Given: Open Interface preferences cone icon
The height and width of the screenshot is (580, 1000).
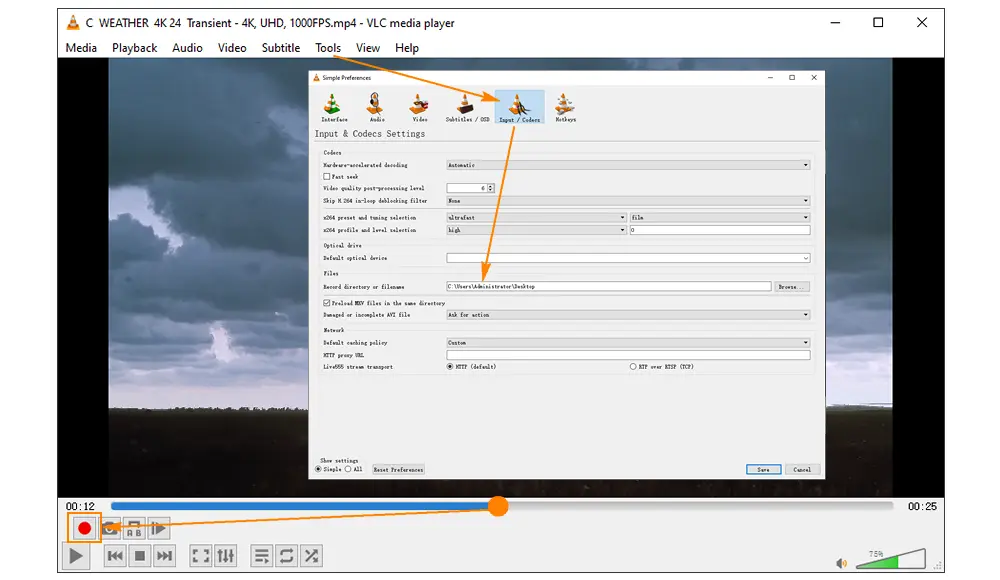Looking at the screenshot, I should (334, 107).
